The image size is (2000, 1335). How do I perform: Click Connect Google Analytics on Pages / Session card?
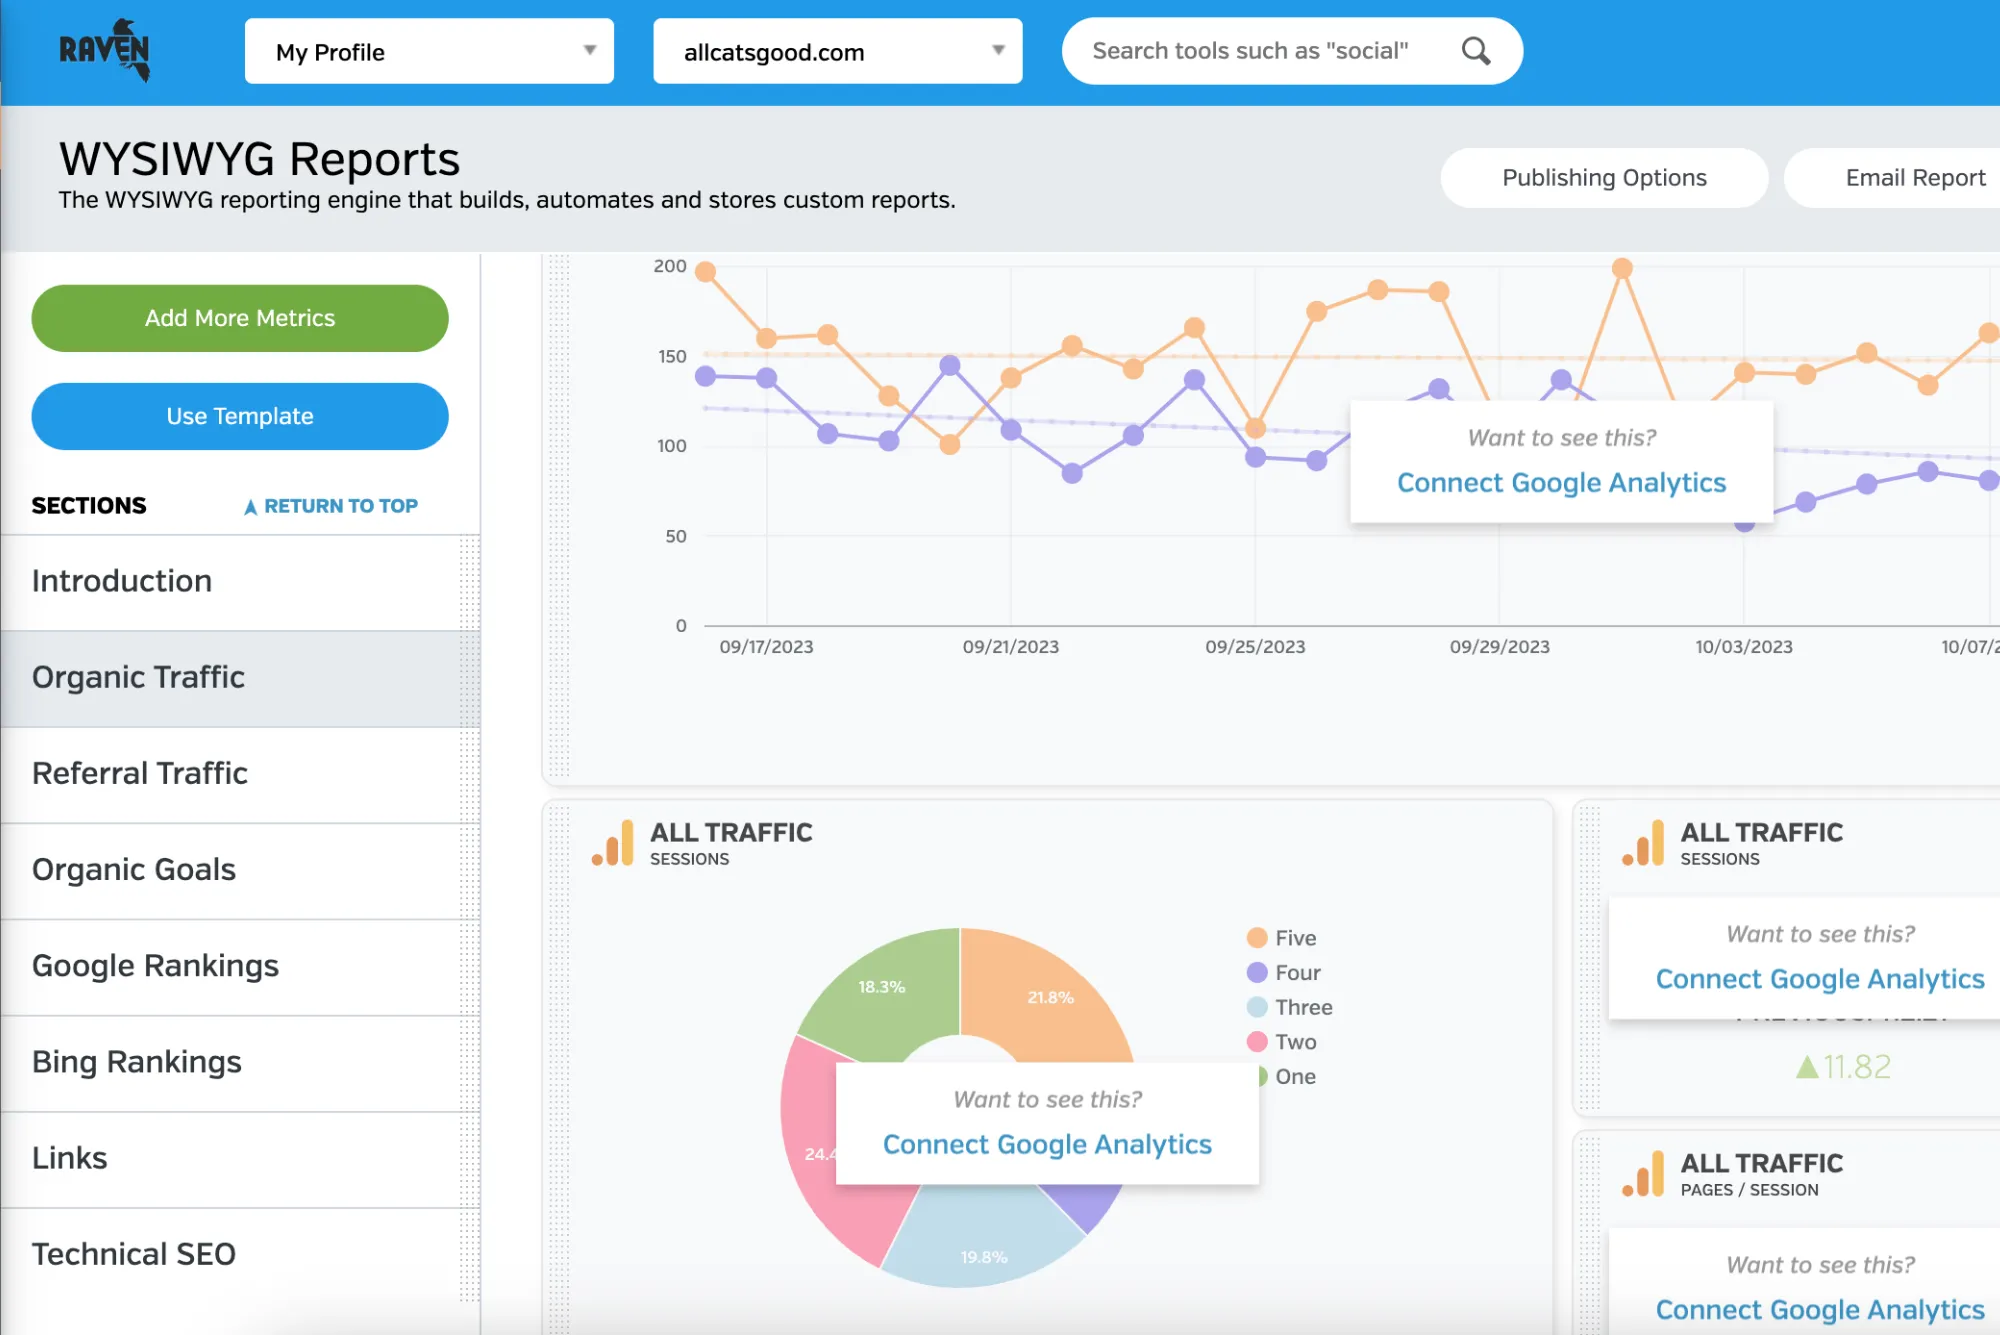point(1820,1310)
